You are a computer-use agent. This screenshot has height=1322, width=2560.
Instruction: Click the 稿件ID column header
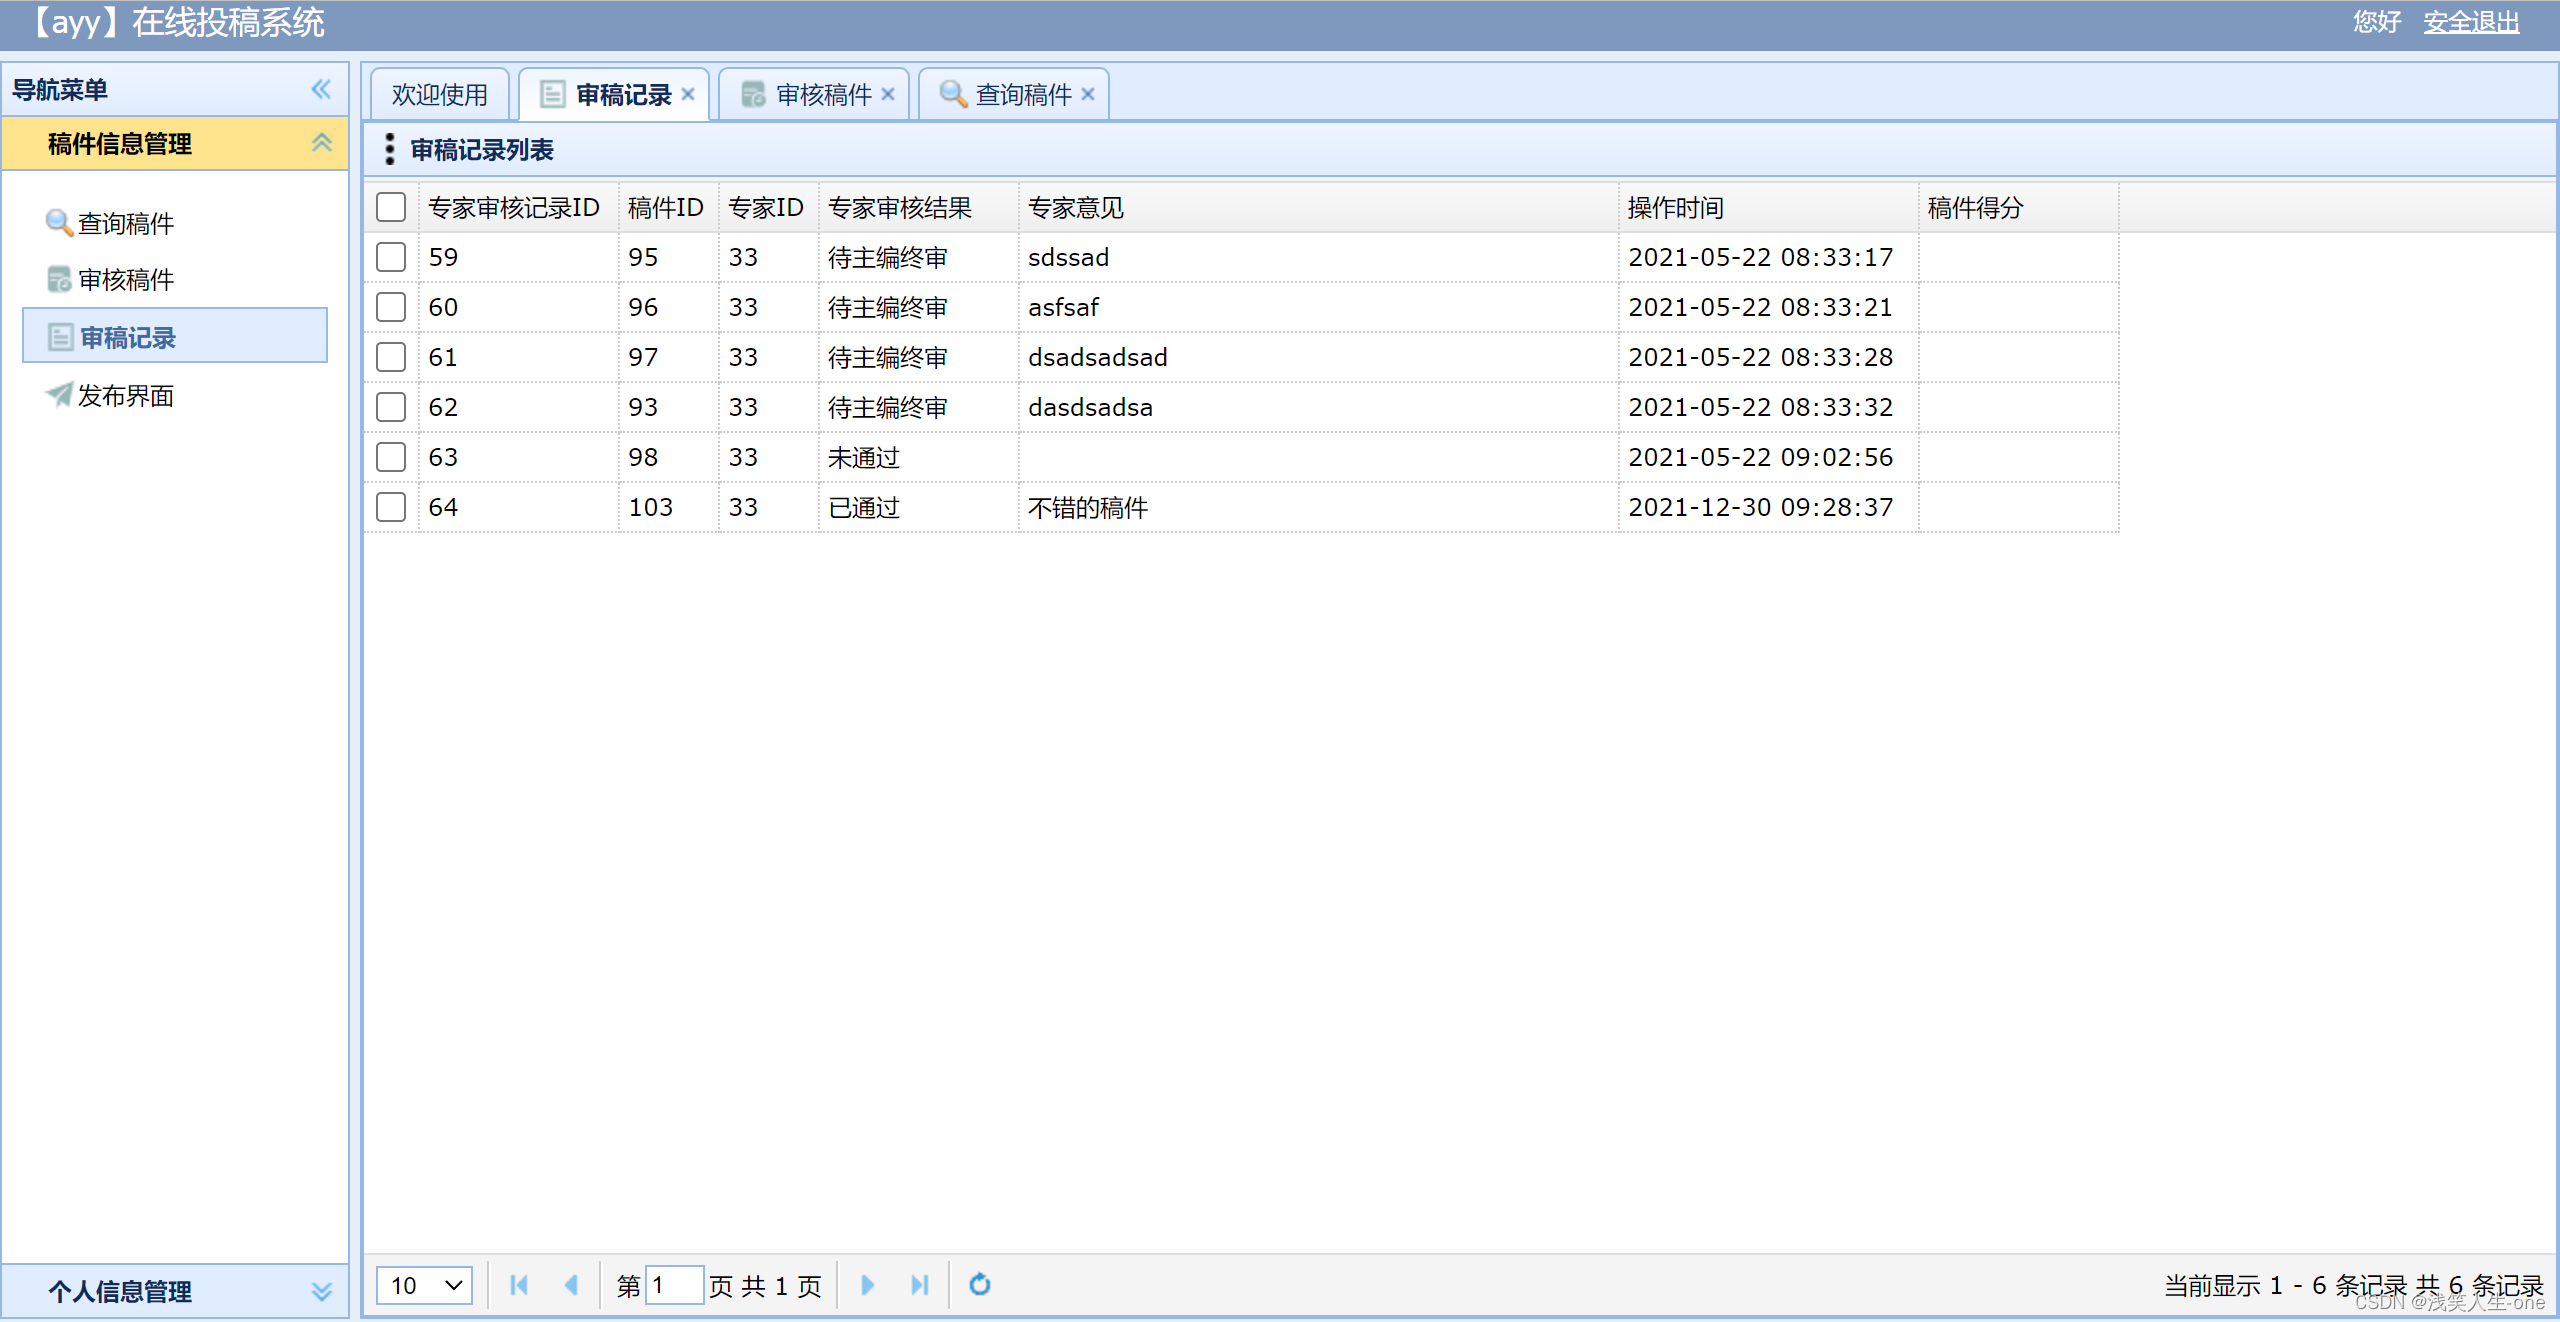point(669,207)
